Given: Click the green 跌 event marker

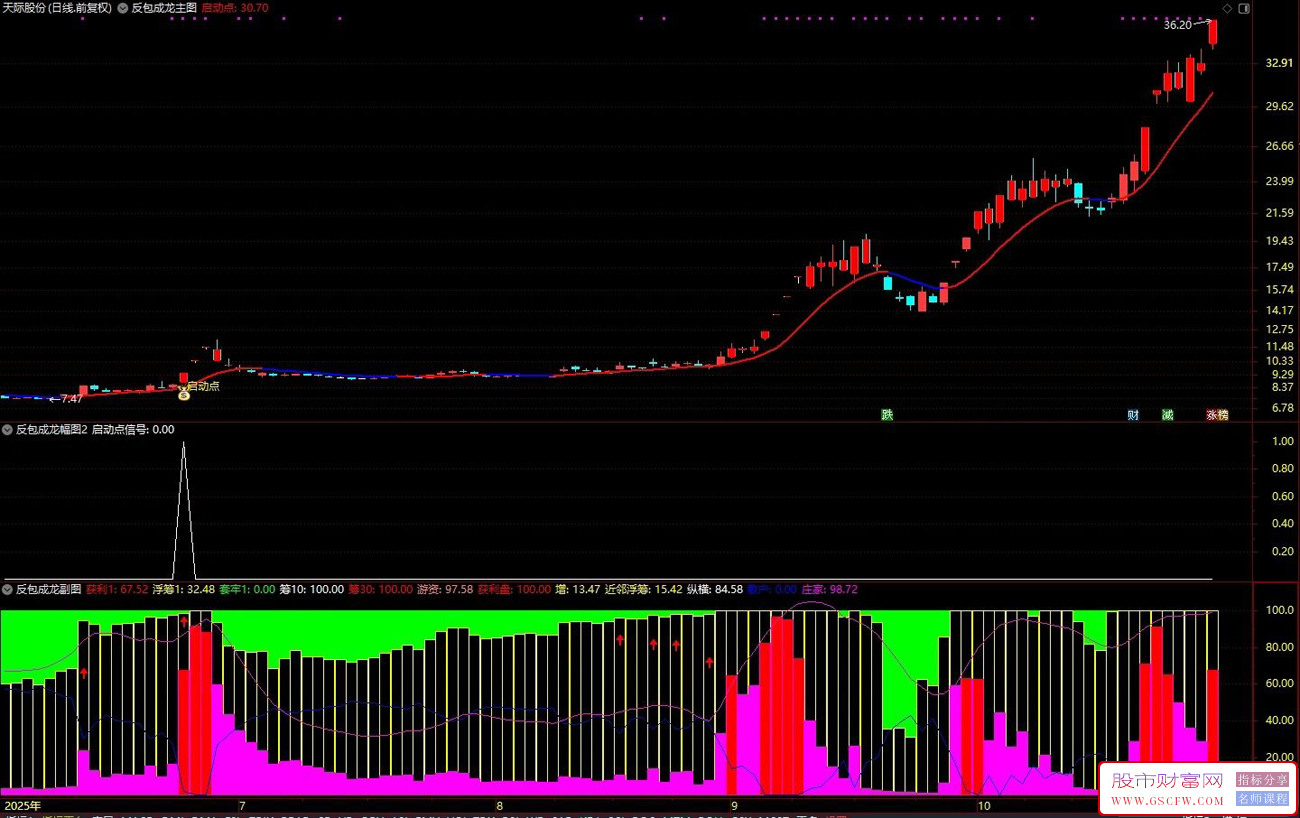Looking at the screenshot, I should 887,415.
